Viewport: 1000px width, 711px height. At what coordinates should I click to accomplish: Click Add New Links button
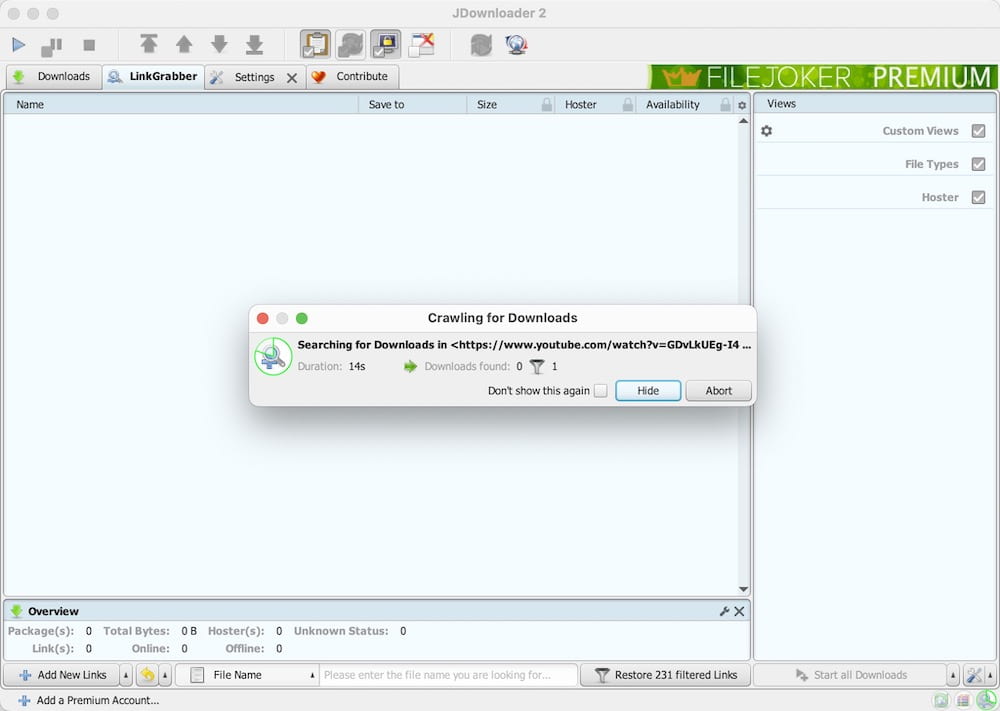coord(62,675)
